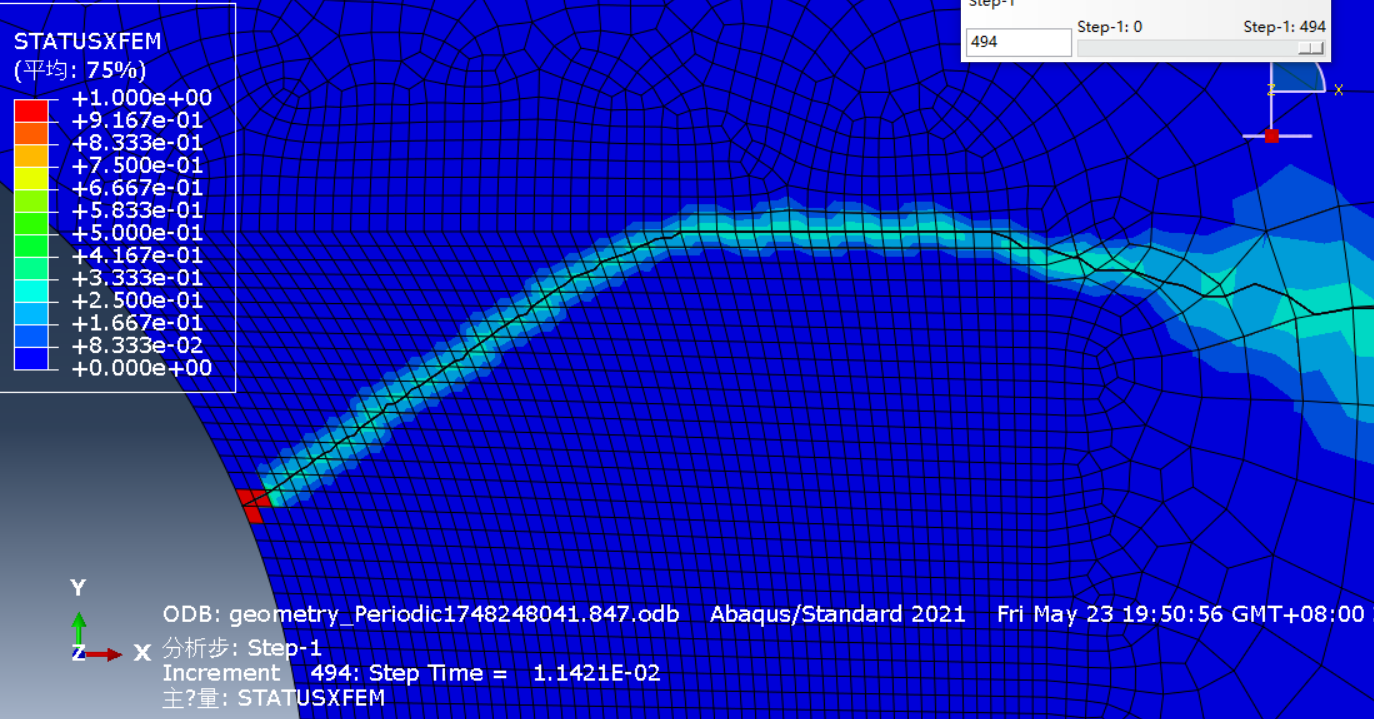
Task: Click legend value +0.000e+00
Action: [x=143, y=368]
